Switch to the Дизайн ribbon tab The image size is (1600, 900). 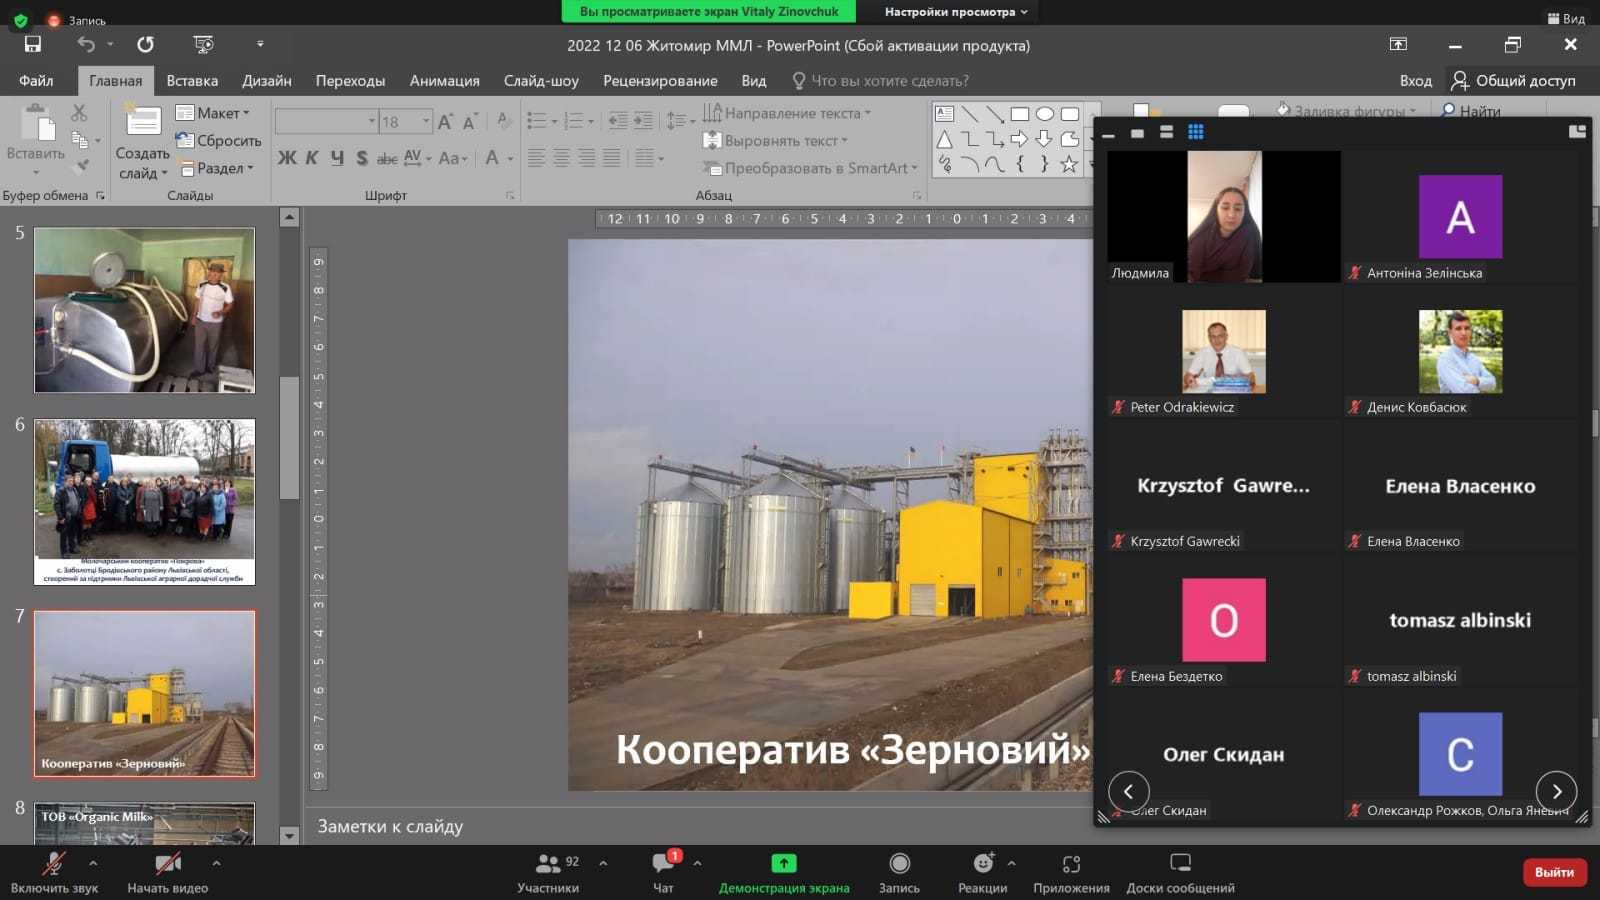coord(266,81)
